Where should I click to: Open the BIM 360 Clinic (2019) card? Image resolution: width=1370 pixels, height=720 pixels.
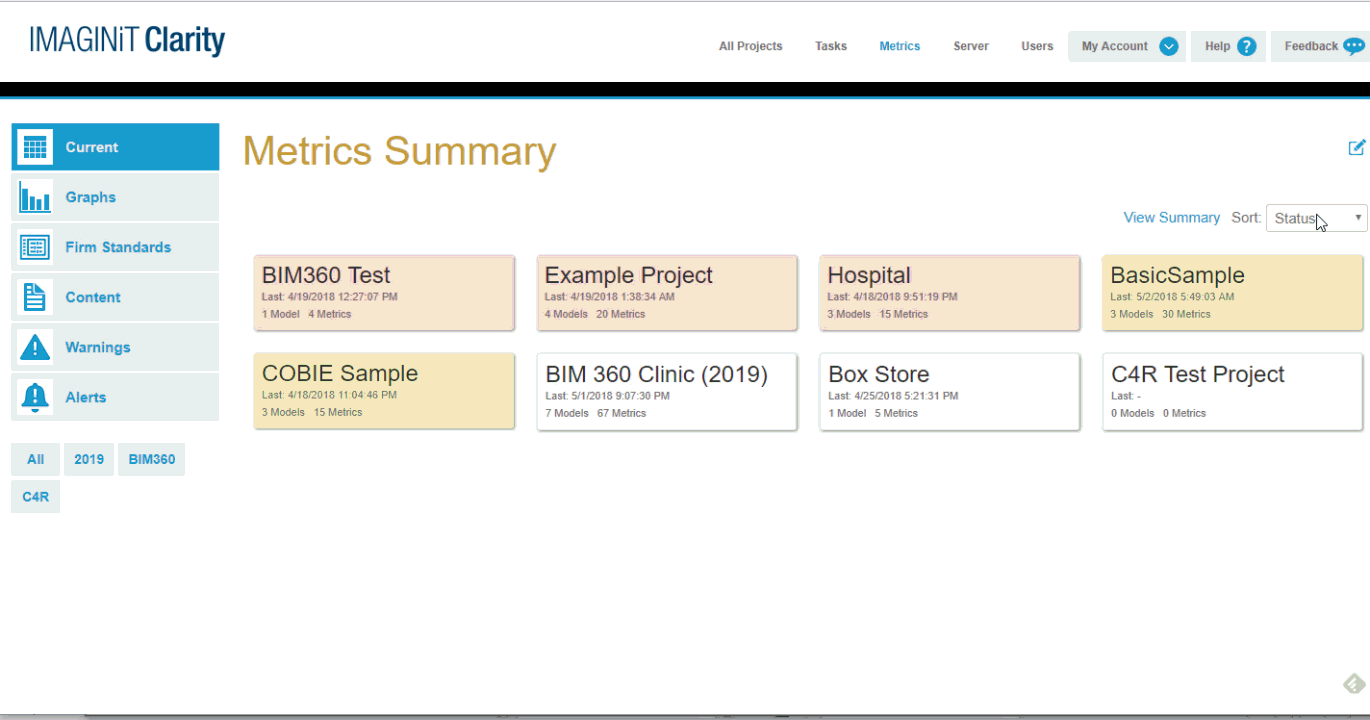(x=667, y=392)
